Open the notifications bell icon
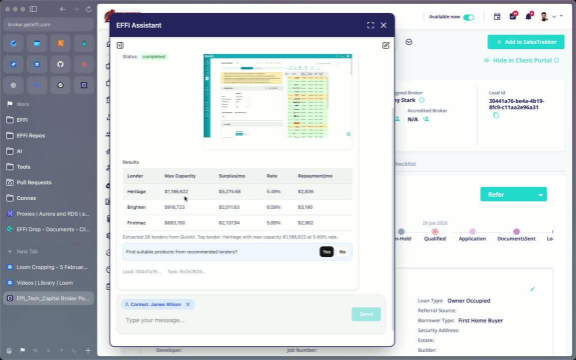The height and width of the screenshot is (360, 576). coord(528,17)
